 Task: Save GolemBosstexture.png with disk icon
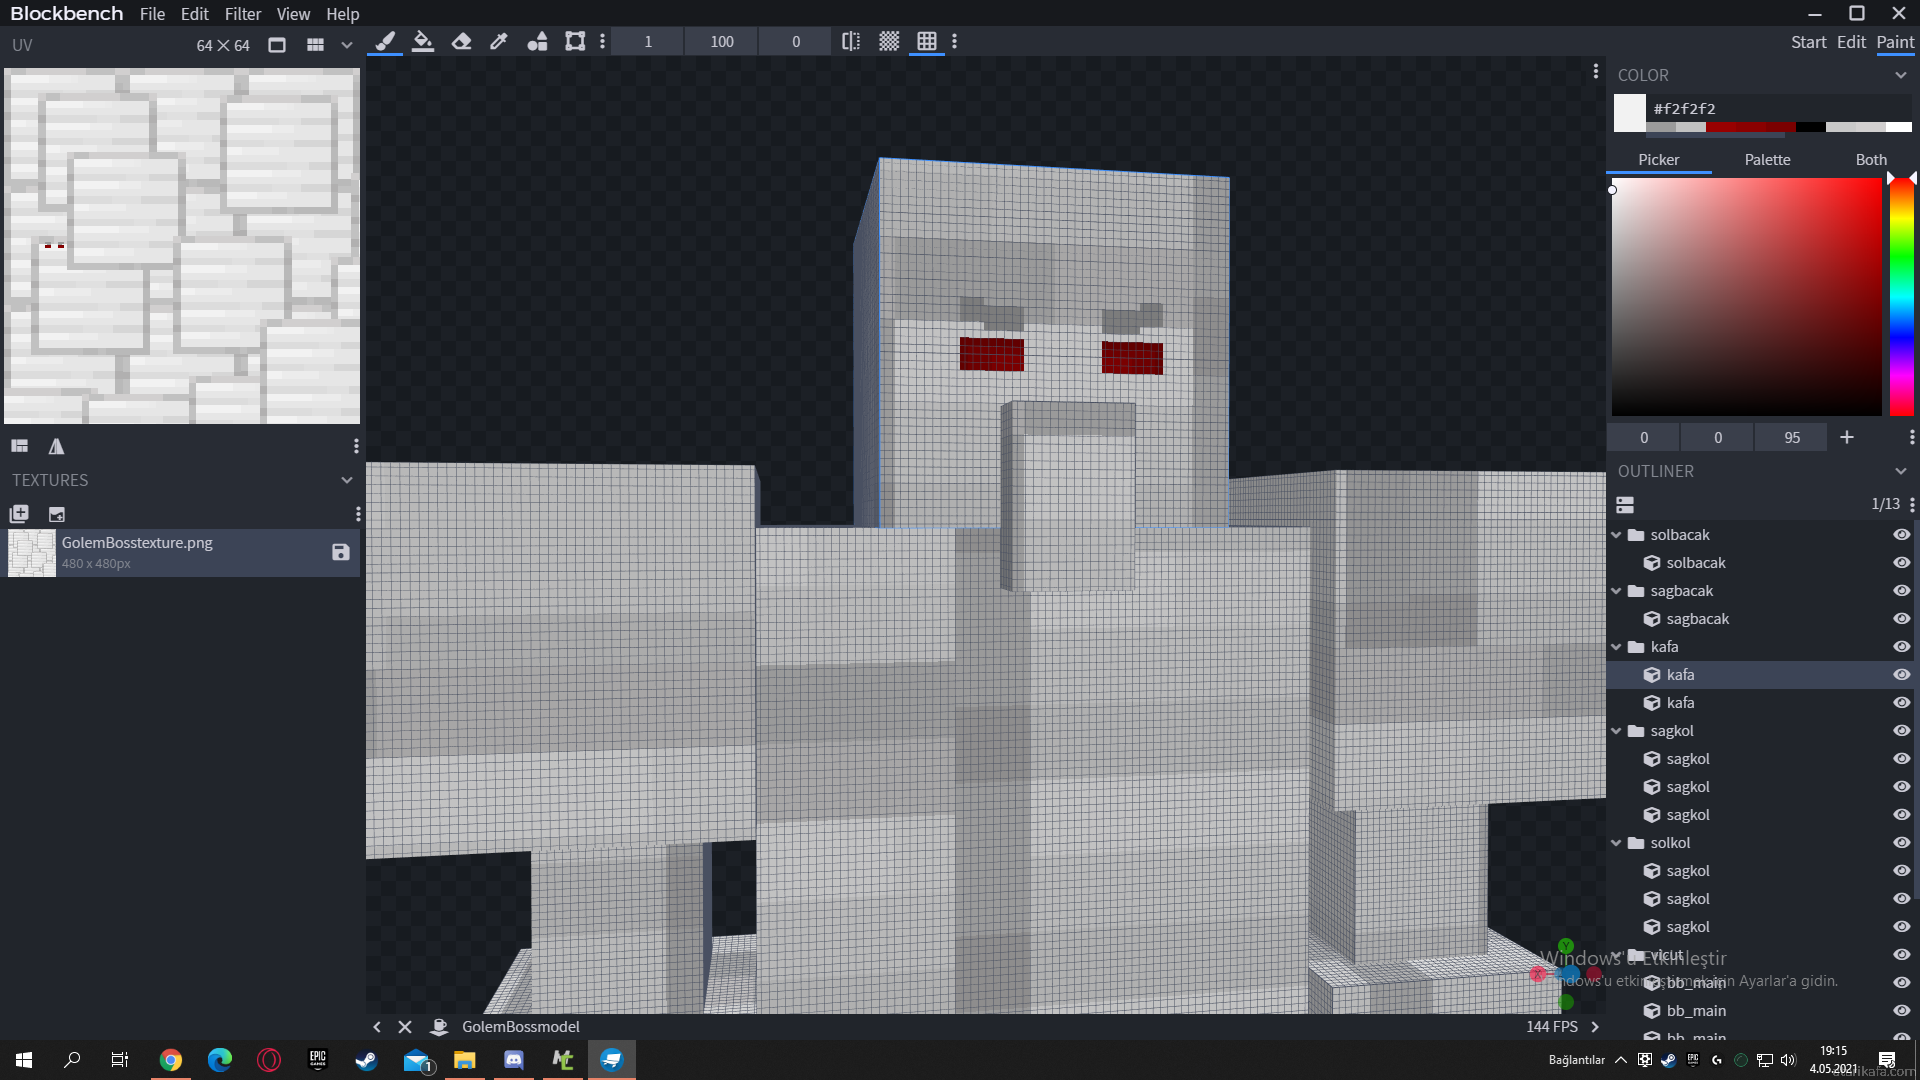pyautogui.click(x=340, y=552)
